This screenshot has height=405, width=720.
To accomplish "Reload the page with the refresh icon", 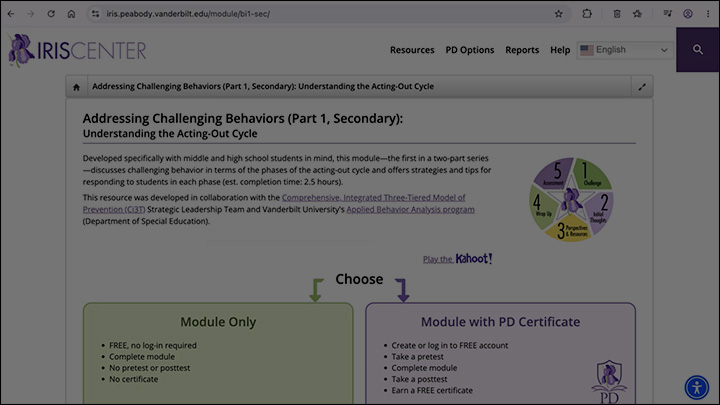I will 51,14.
